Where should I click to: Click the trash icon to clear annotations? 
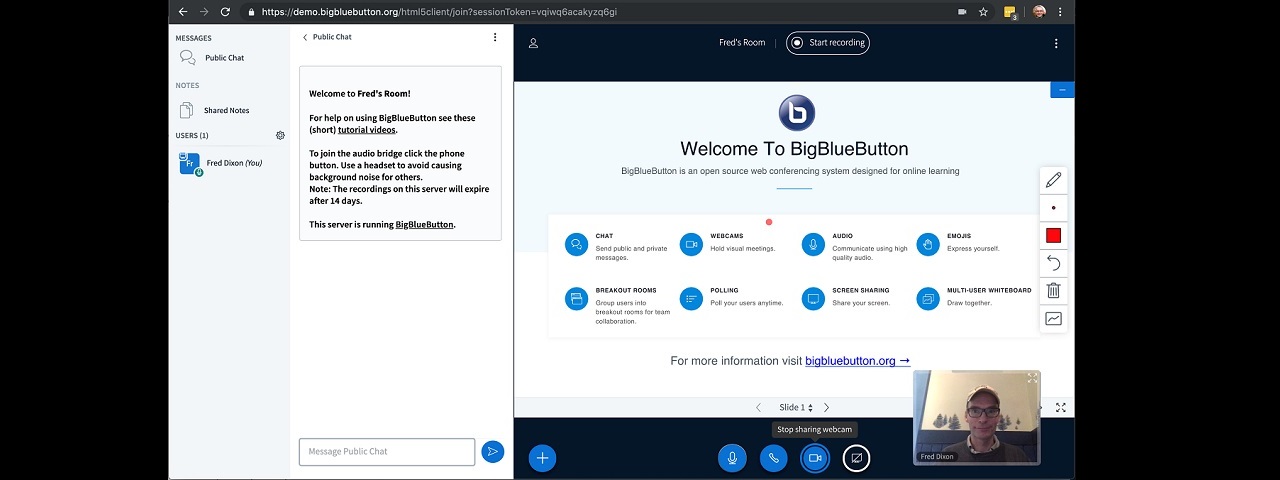[1053, 291]
